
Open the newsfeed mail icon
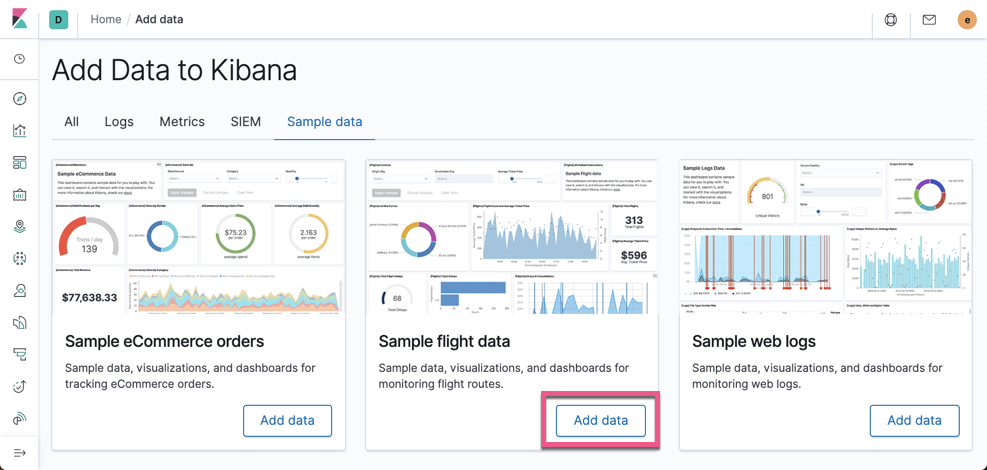928,20
